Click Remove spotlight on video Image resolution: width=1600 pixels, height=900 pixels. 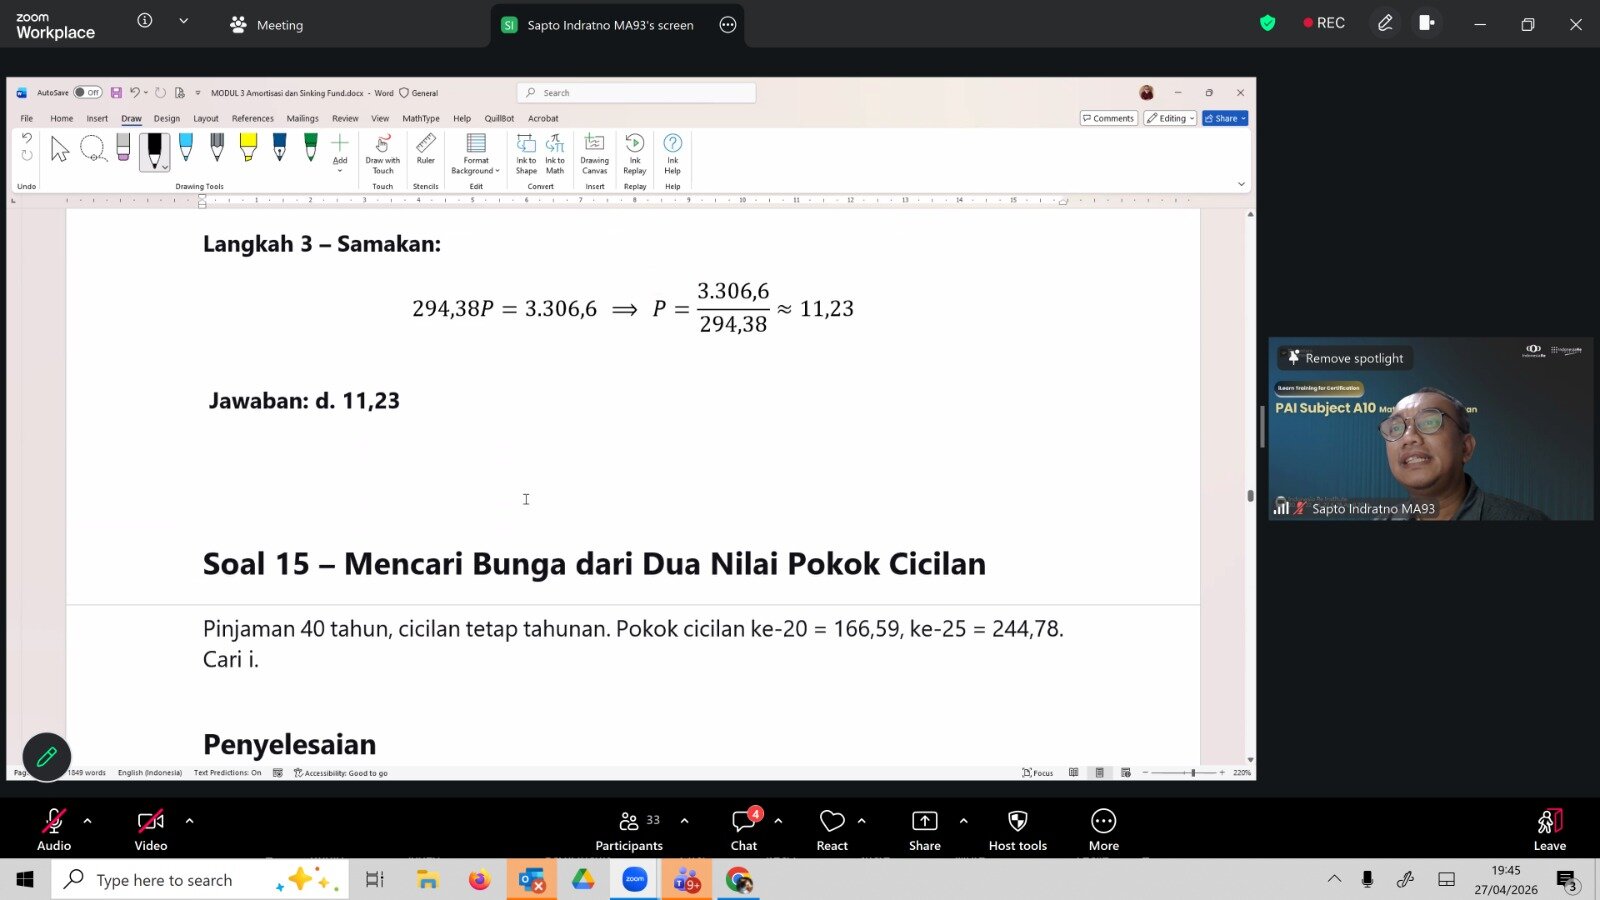click(x=1345, y=358)
